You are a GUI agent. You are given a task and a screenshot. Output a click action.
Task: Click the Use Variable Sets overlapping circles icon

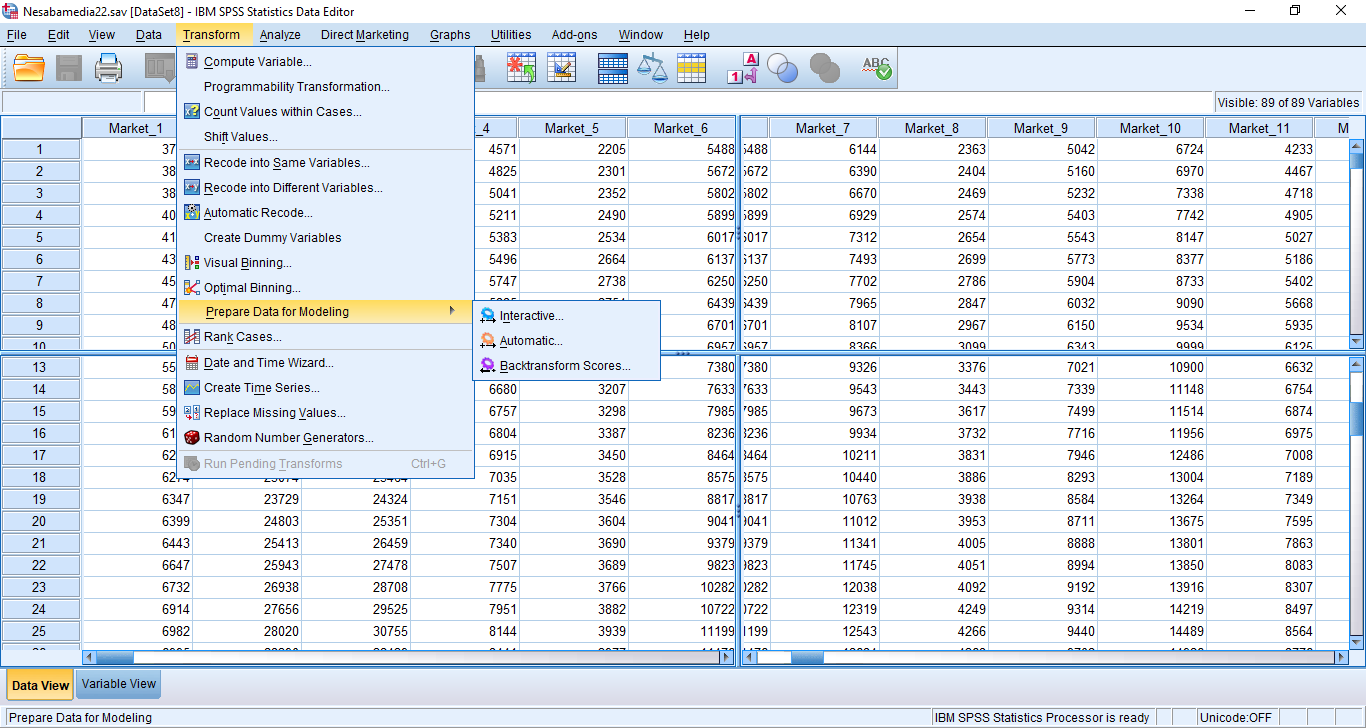tap(783, 68)
